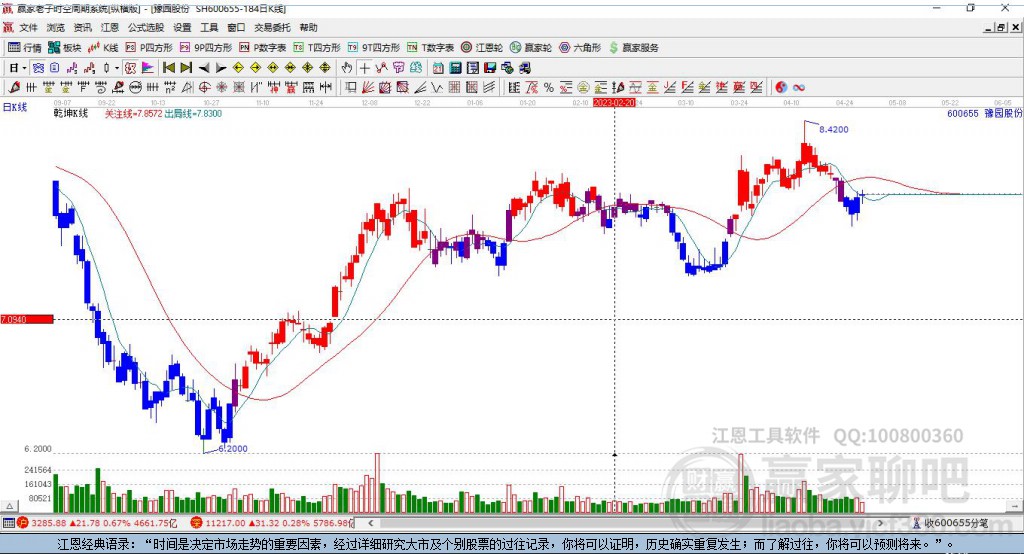1024x554 pixels.
Task: Click the blue infinity symbol icon
Action: coord(799,88)
